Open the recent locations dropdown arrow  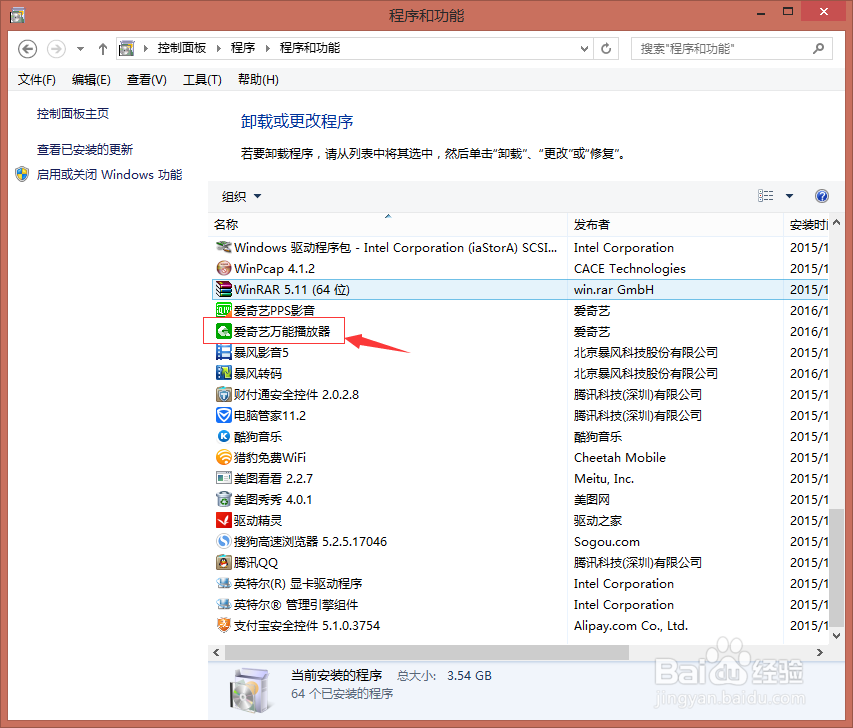pos(81,49)
